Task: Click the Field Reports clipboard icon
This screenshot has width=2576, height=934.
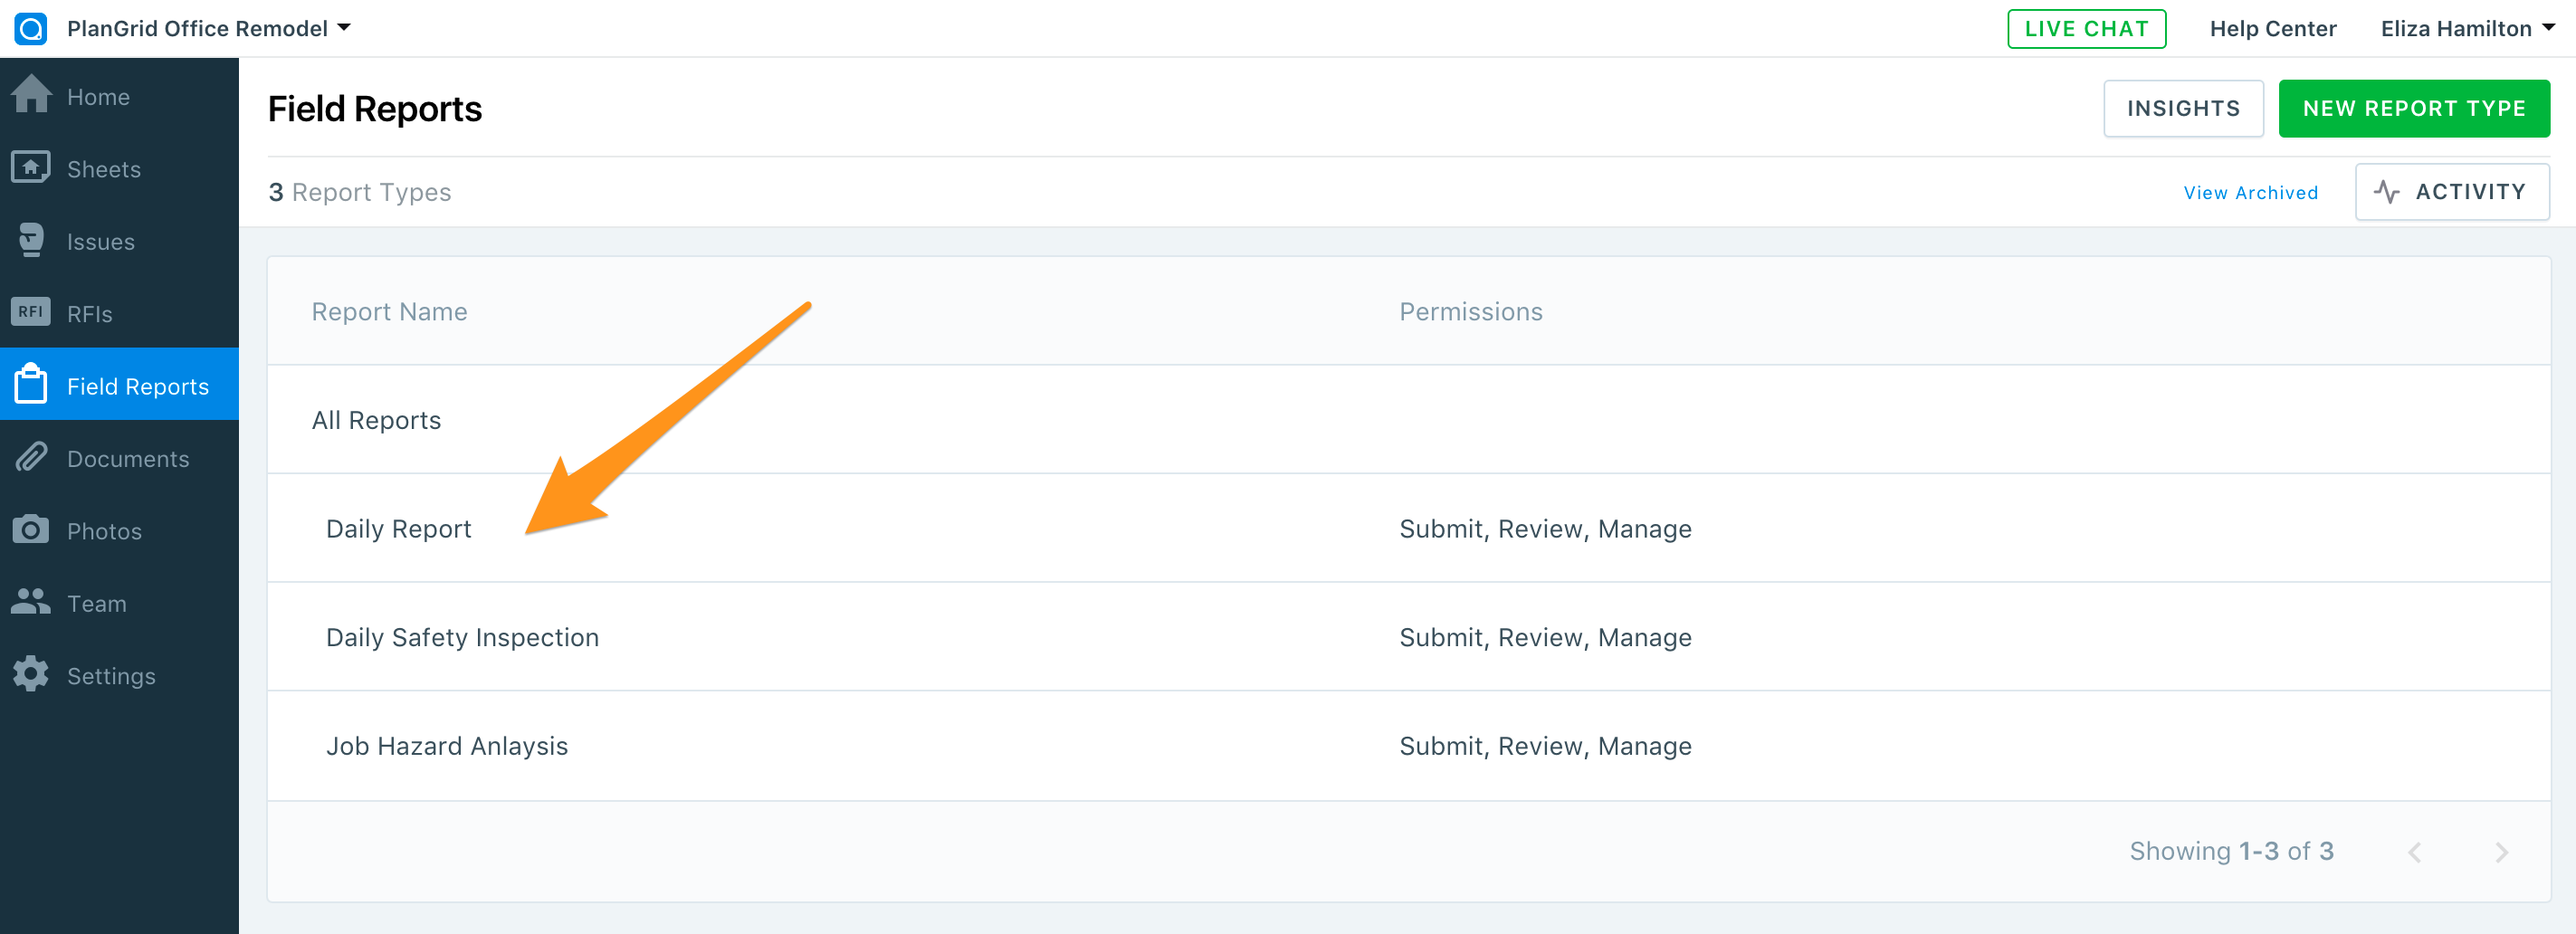Action: pos(31,384)
